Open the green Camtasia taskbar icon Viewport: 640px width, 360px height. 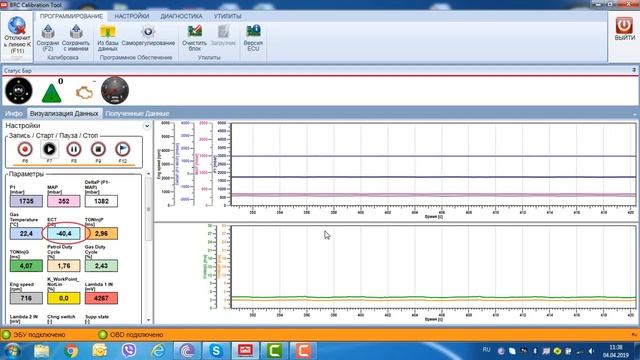pos(274,351)
